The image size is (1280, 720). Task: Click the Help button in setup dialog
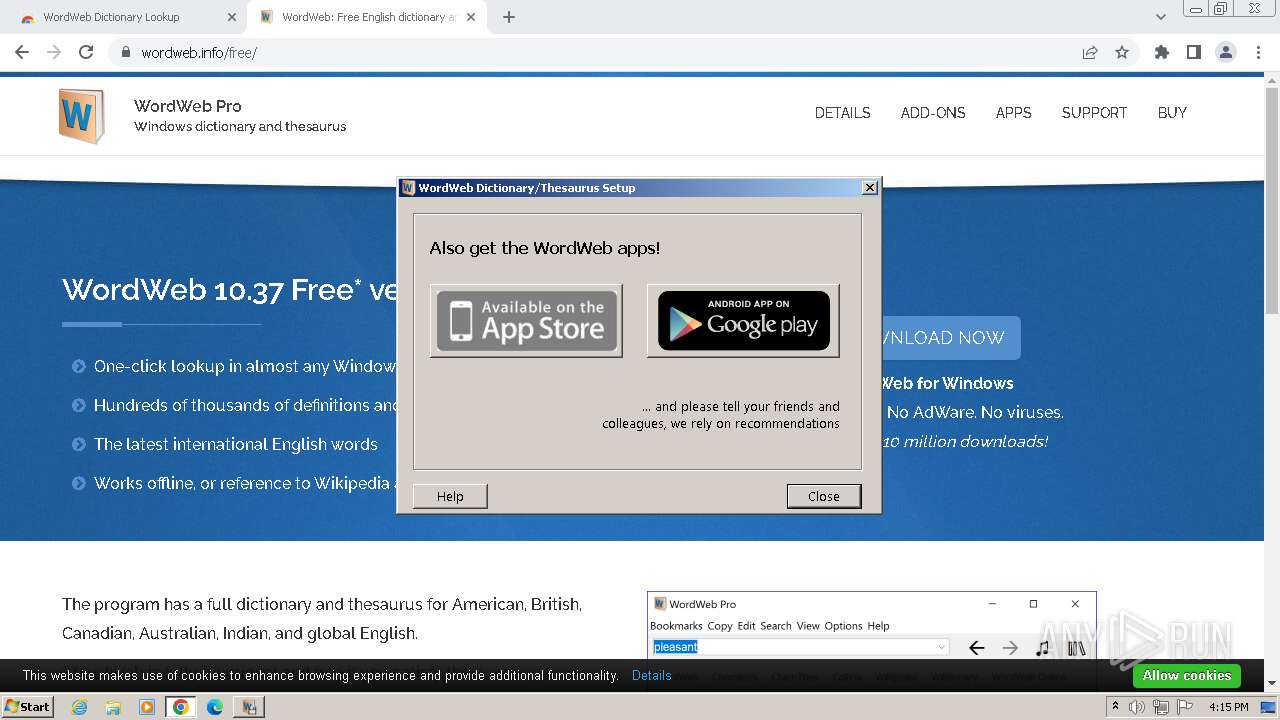coord(450,496)
